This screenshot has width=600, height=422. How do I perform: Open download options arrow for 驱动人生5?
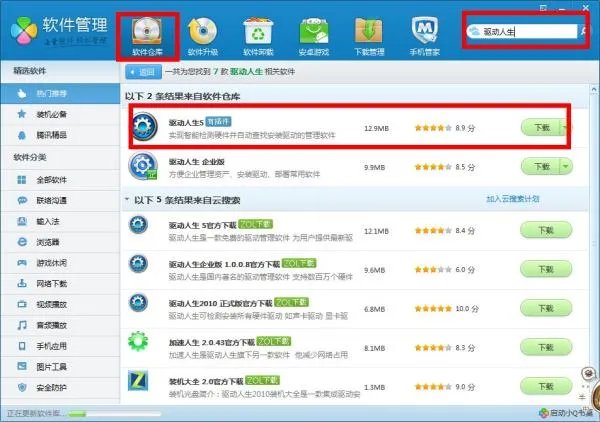(x=564, y=127)
